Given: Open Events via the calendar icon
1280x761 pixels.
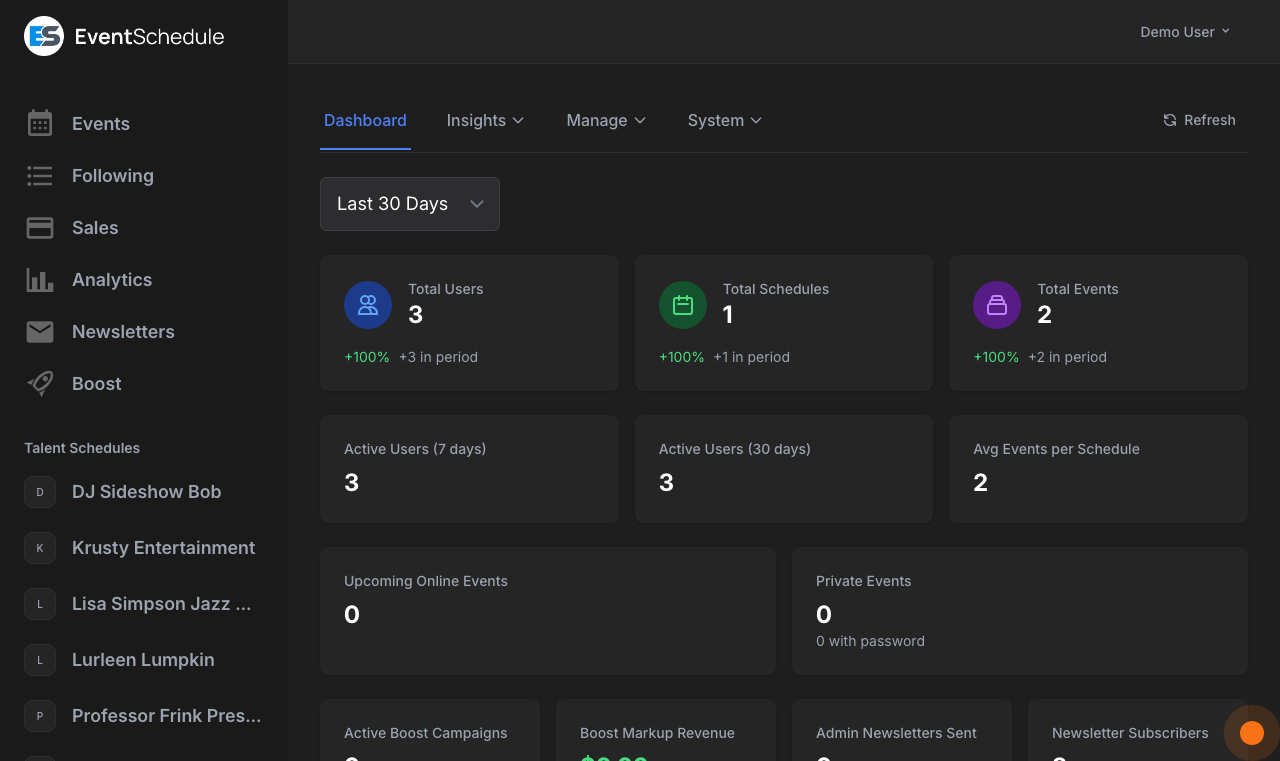Looking at the screenshot, I should (x=40, y=123).
